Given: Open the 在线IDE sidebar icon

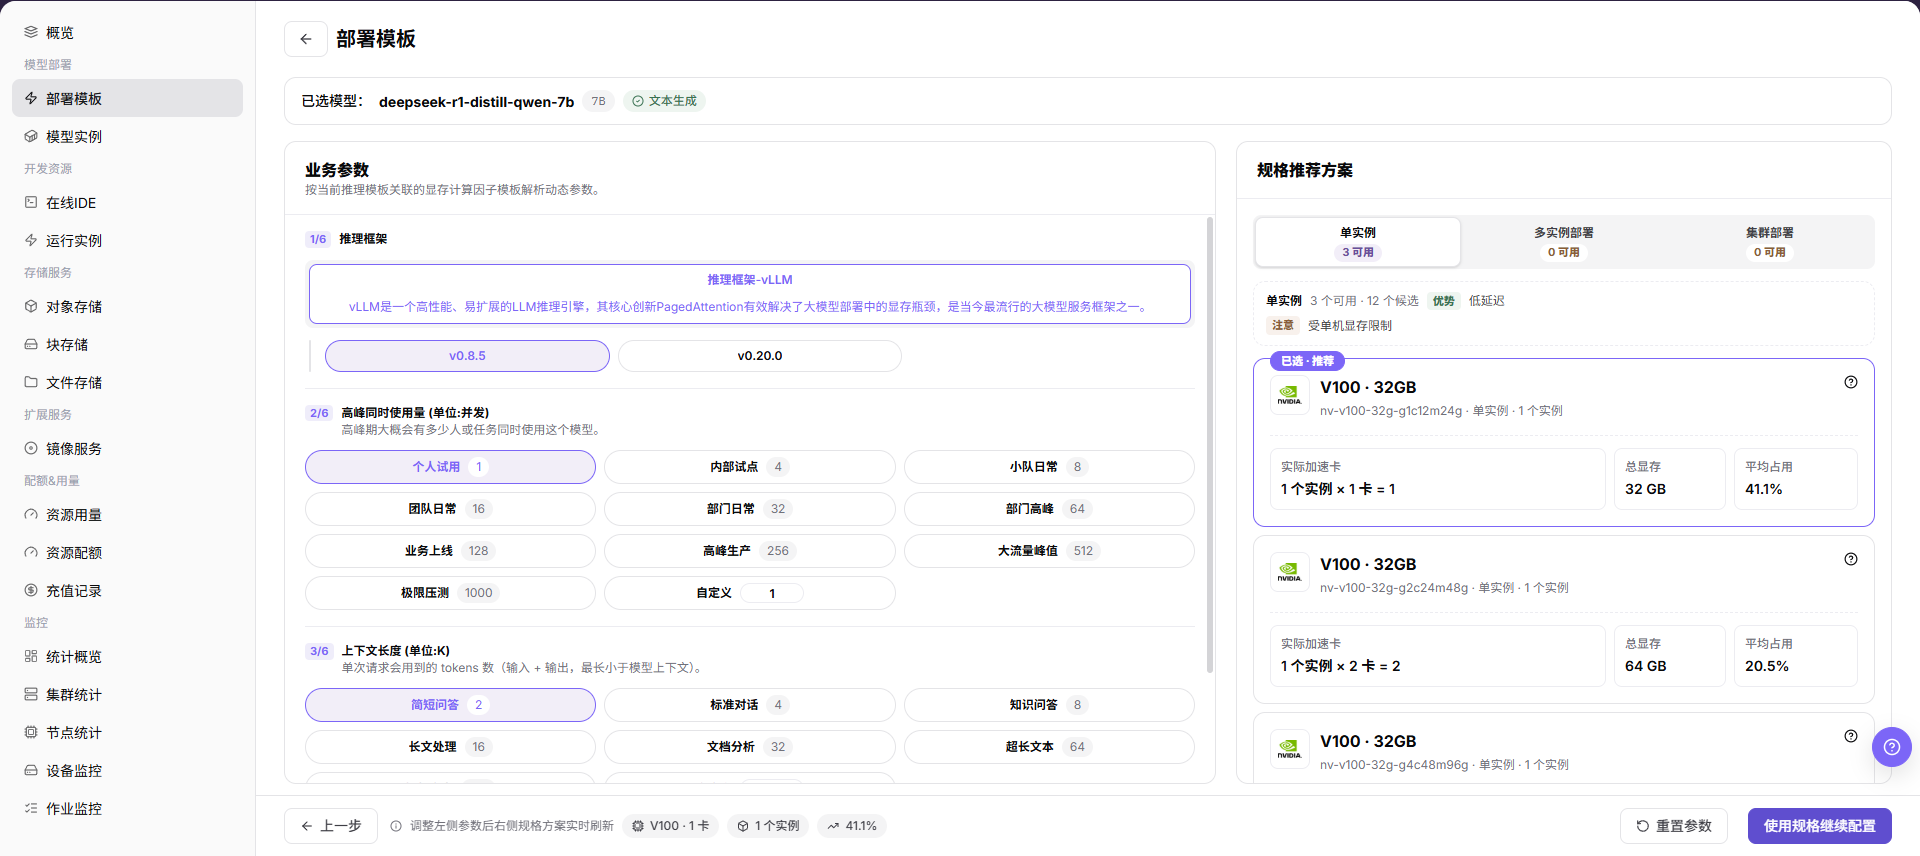Looking at the screenshot, I should [x=31, y=202].
